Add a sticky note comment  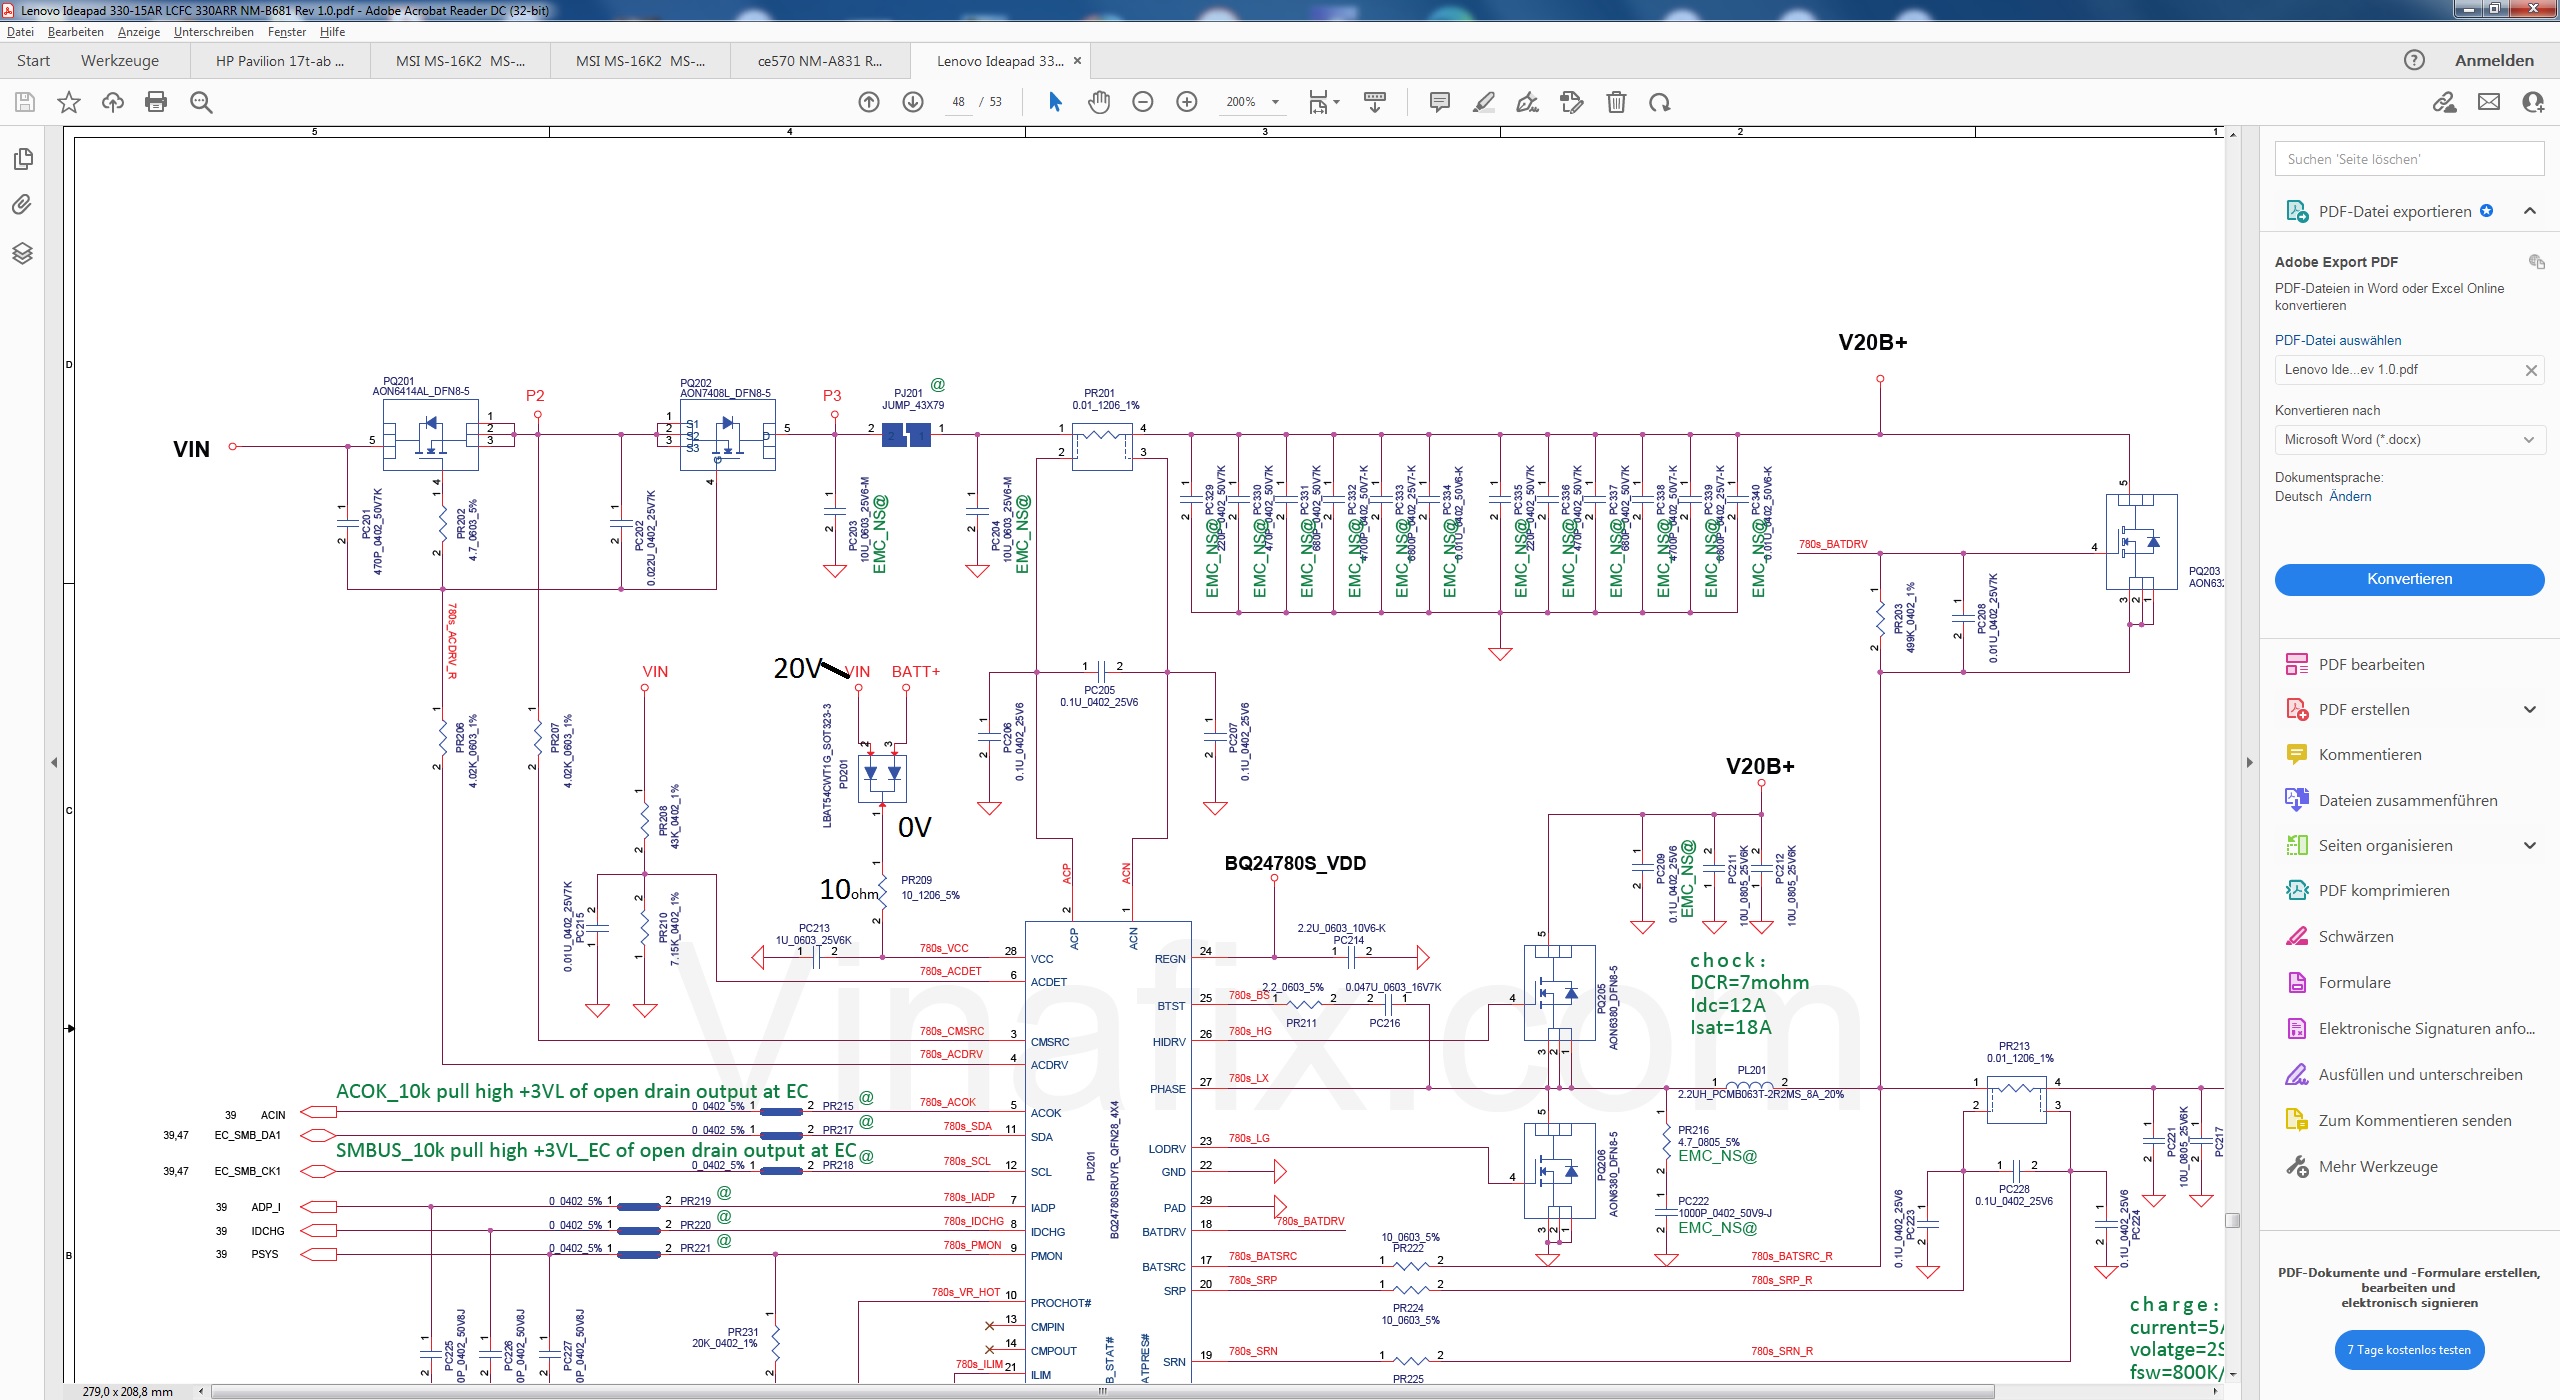click(1440, 102)
